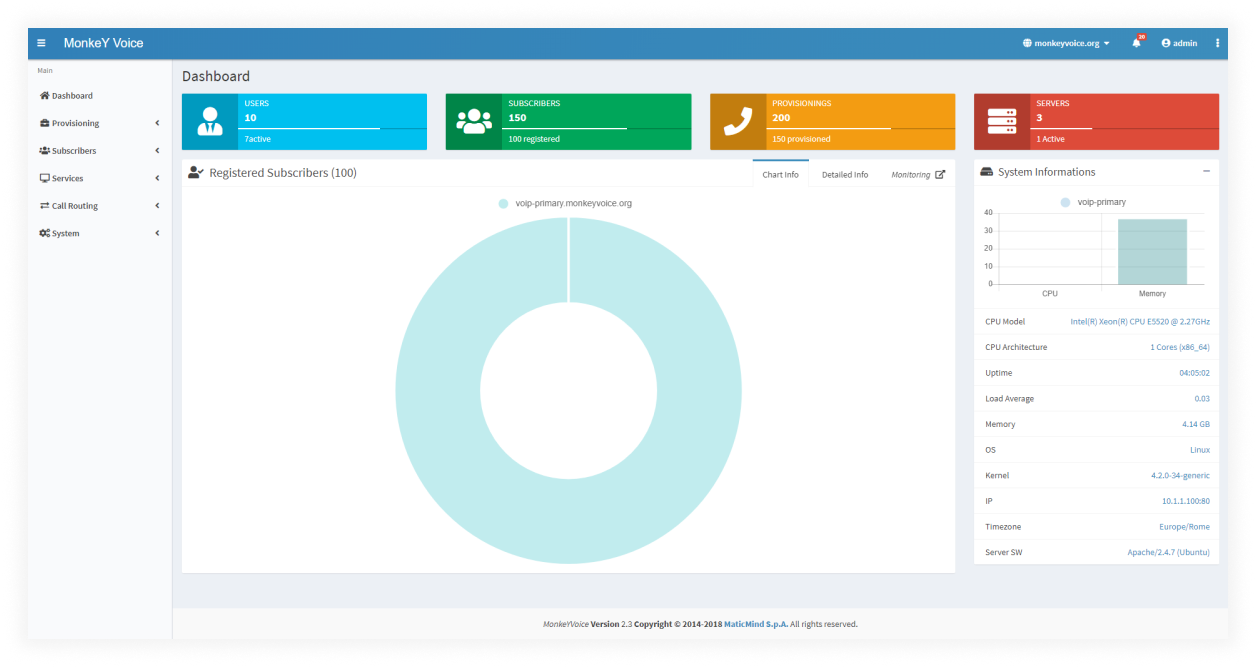This screenshot has width=1256, height=667.
Task: Open Provisioning in the sidebar
Action: [100, 123]
